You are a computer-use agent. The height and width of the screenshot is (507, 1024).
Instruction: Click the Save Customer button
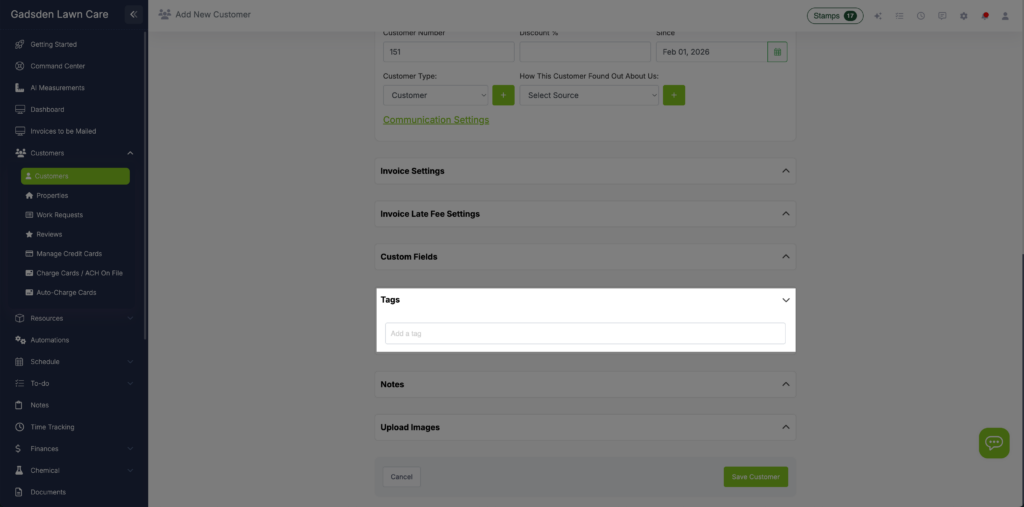tap(755, 477)
